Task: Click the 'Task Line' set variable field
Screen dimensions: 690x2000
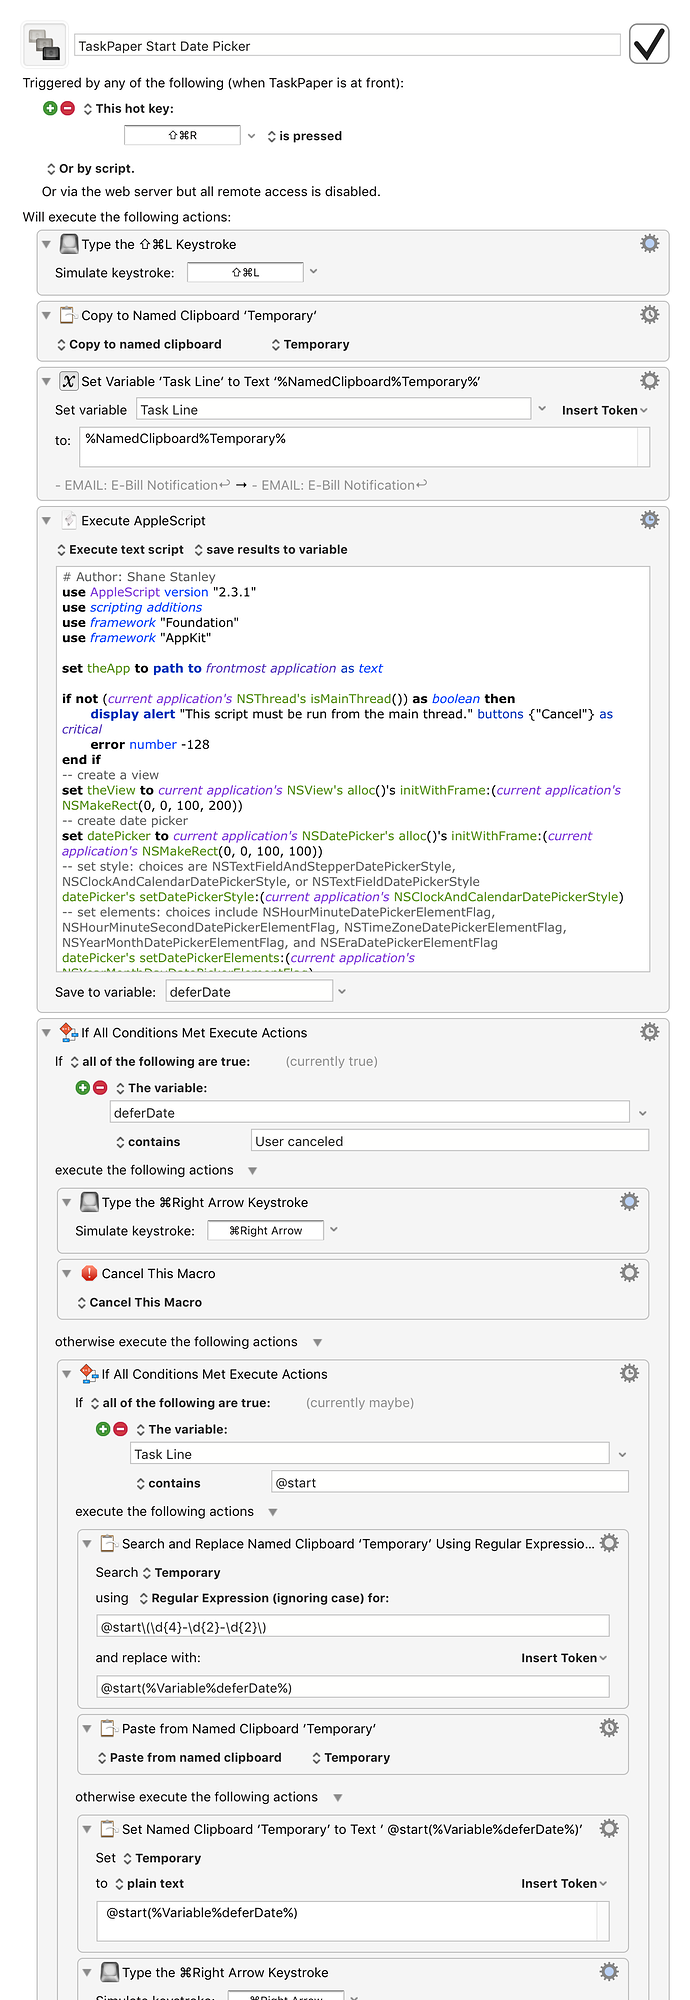Action: pyautogui.click(x=333, y=409)
